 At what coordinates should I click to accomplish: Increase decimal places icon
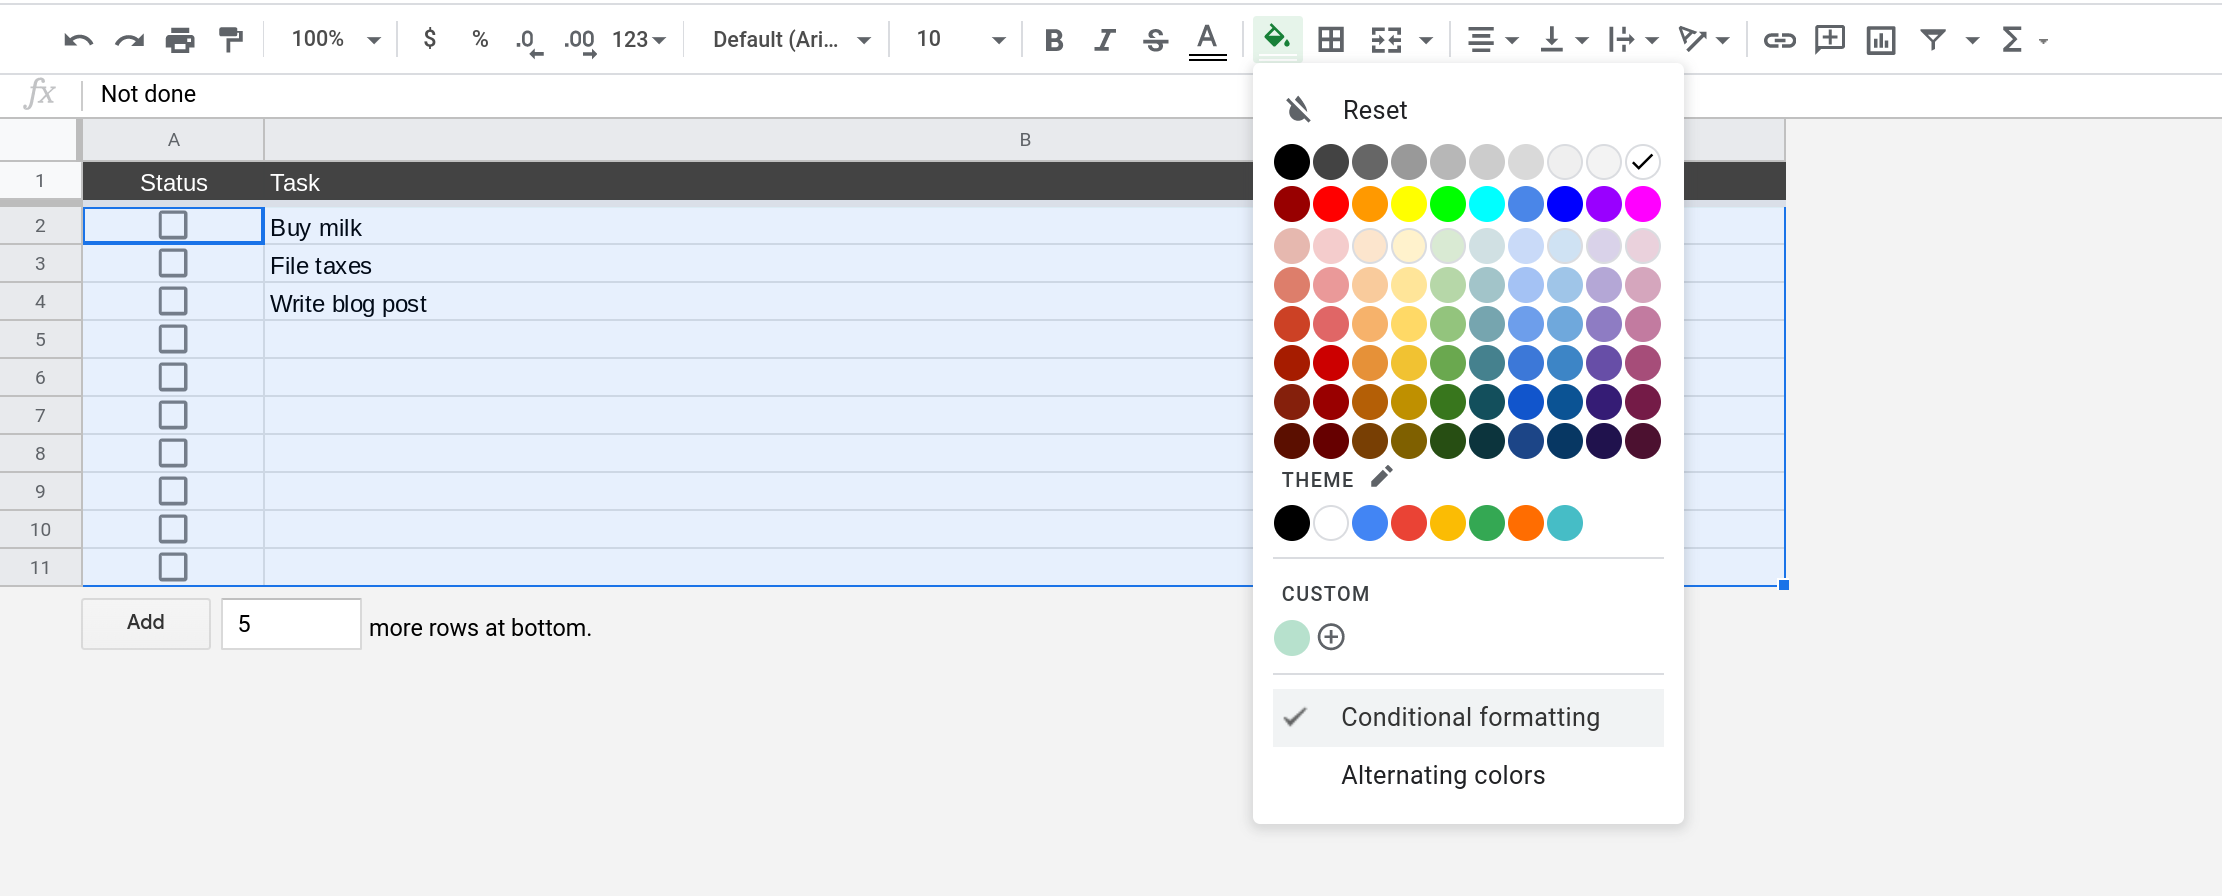click(x=580, y=41)
